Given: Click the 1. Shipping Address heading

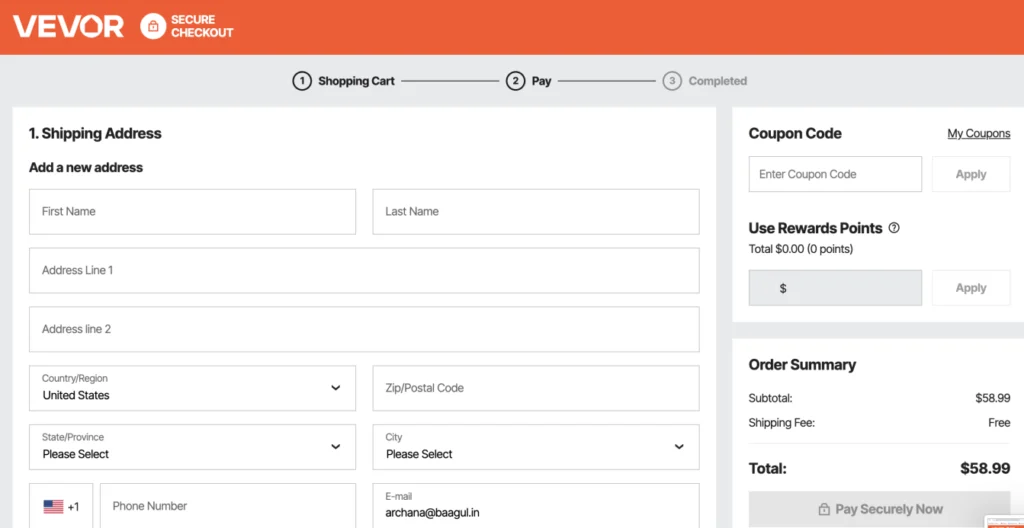Looking at the screenshot, I should (x=95, y=133).
